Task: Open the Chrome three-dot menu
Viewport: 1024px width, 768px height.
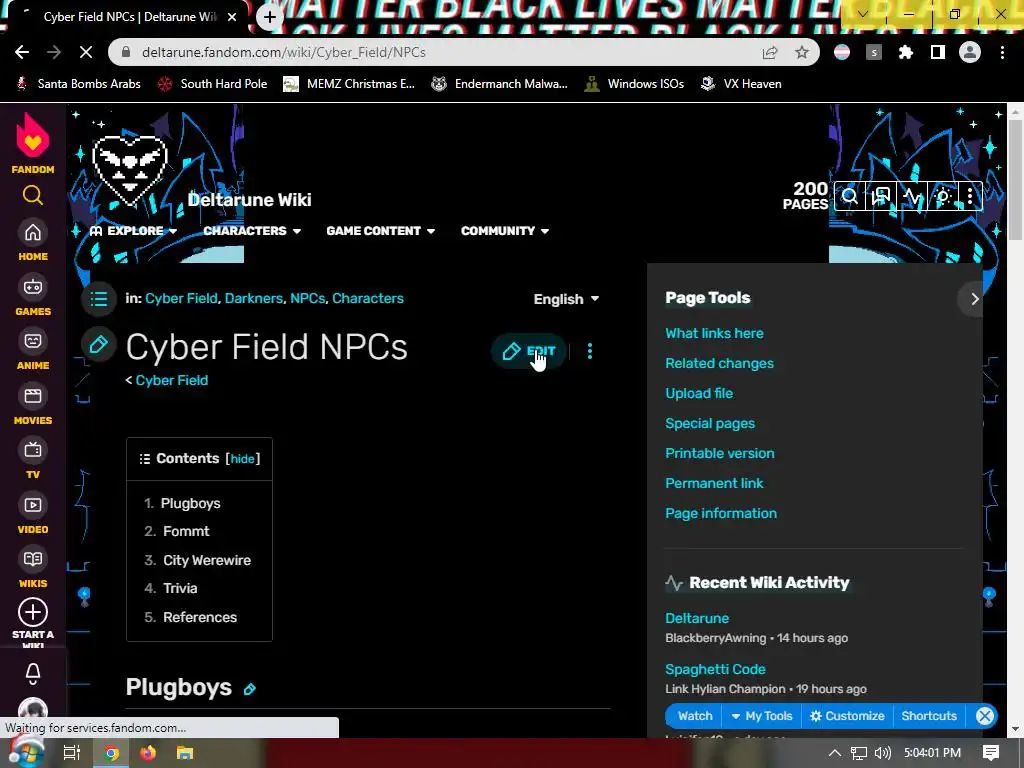Action: [x=1002, y=52]
